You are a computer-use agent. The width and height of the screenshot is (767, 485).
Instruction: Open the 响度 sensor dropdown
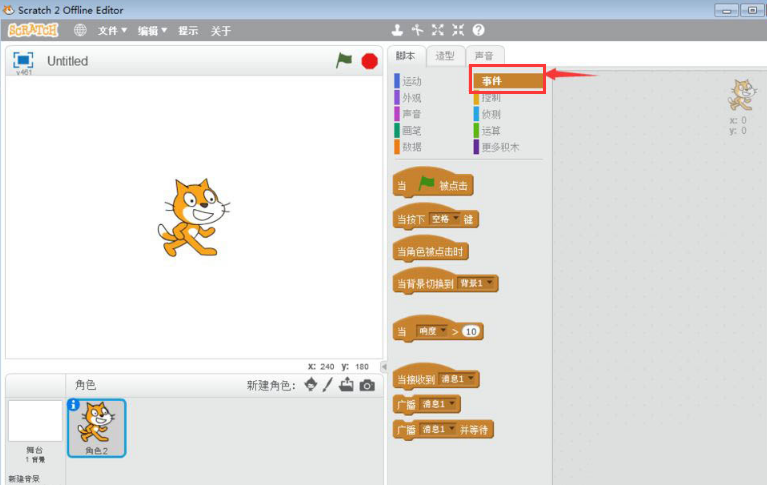[431, 331]
